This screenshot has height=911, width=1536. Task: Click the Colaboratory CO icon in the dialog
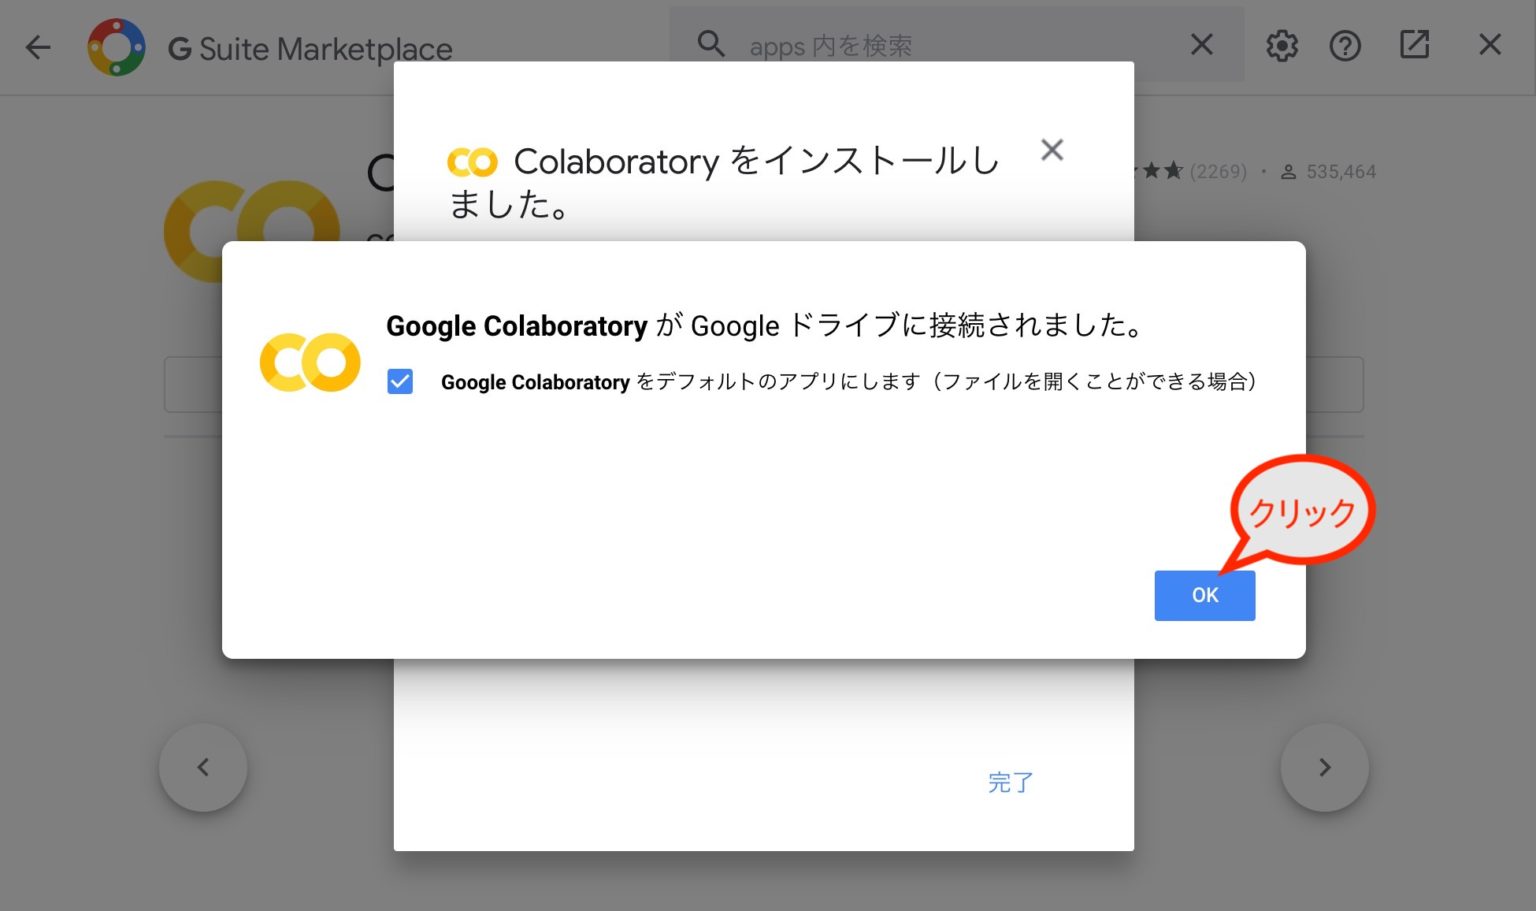[309, 362]
